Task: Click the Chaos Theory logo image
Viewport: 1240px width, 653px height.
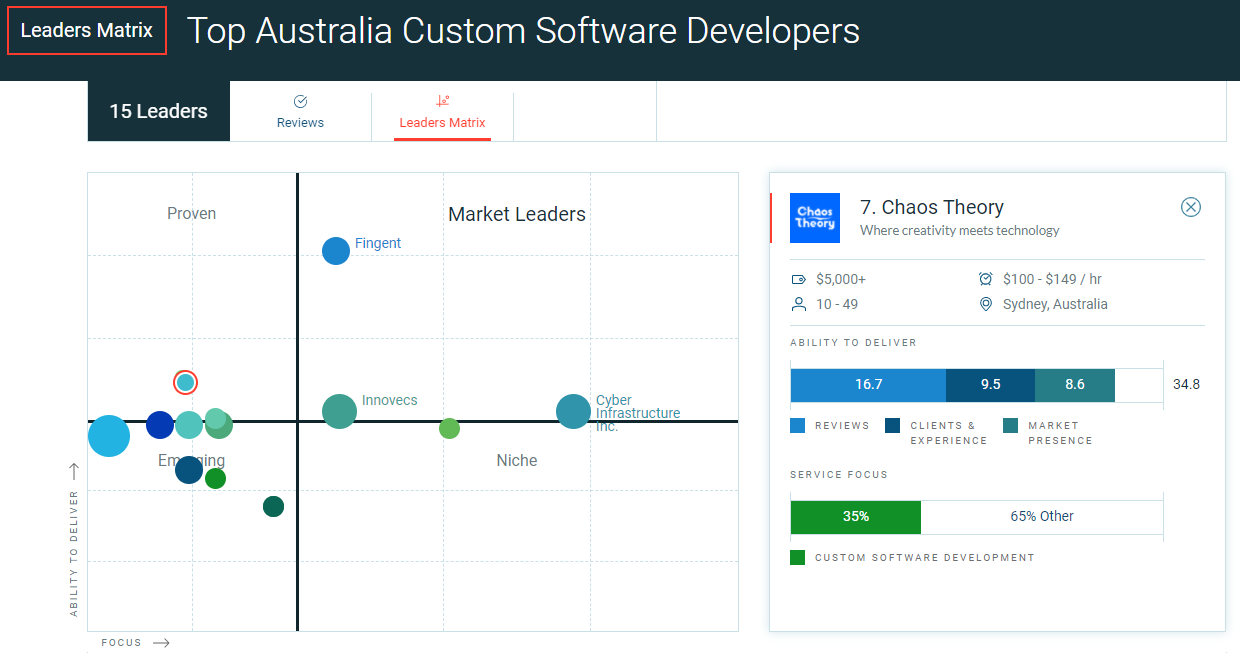Action: (815, 218)
